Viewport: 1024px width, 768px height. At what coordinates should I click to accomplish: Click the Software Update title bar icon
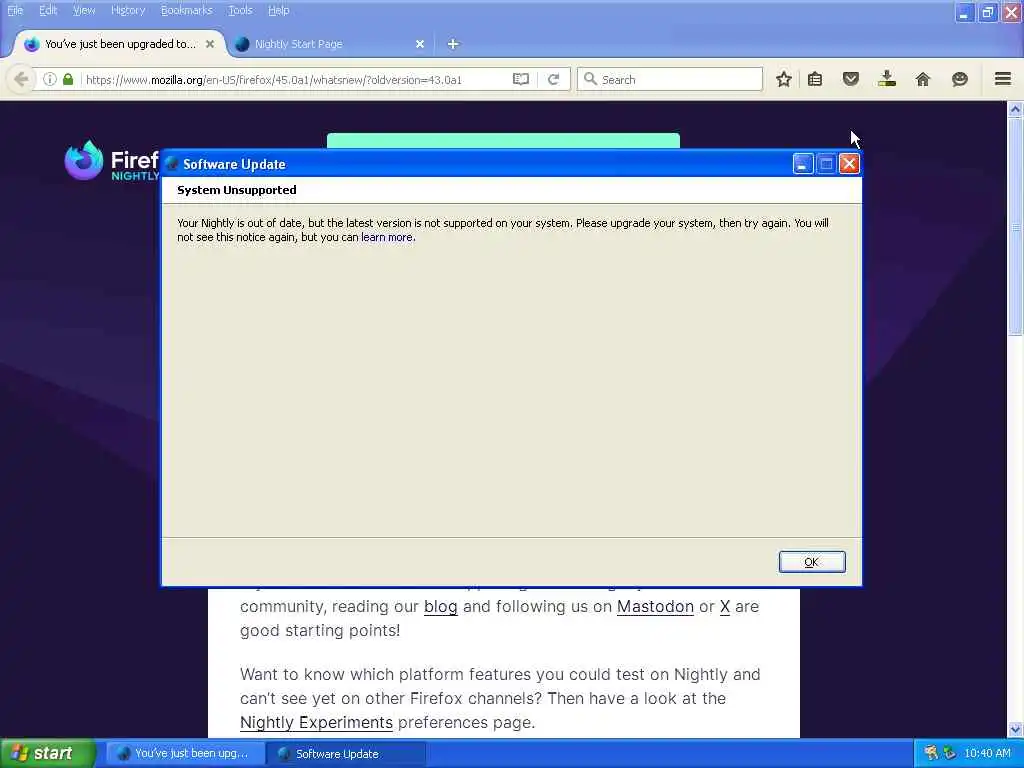click(172, 164)
